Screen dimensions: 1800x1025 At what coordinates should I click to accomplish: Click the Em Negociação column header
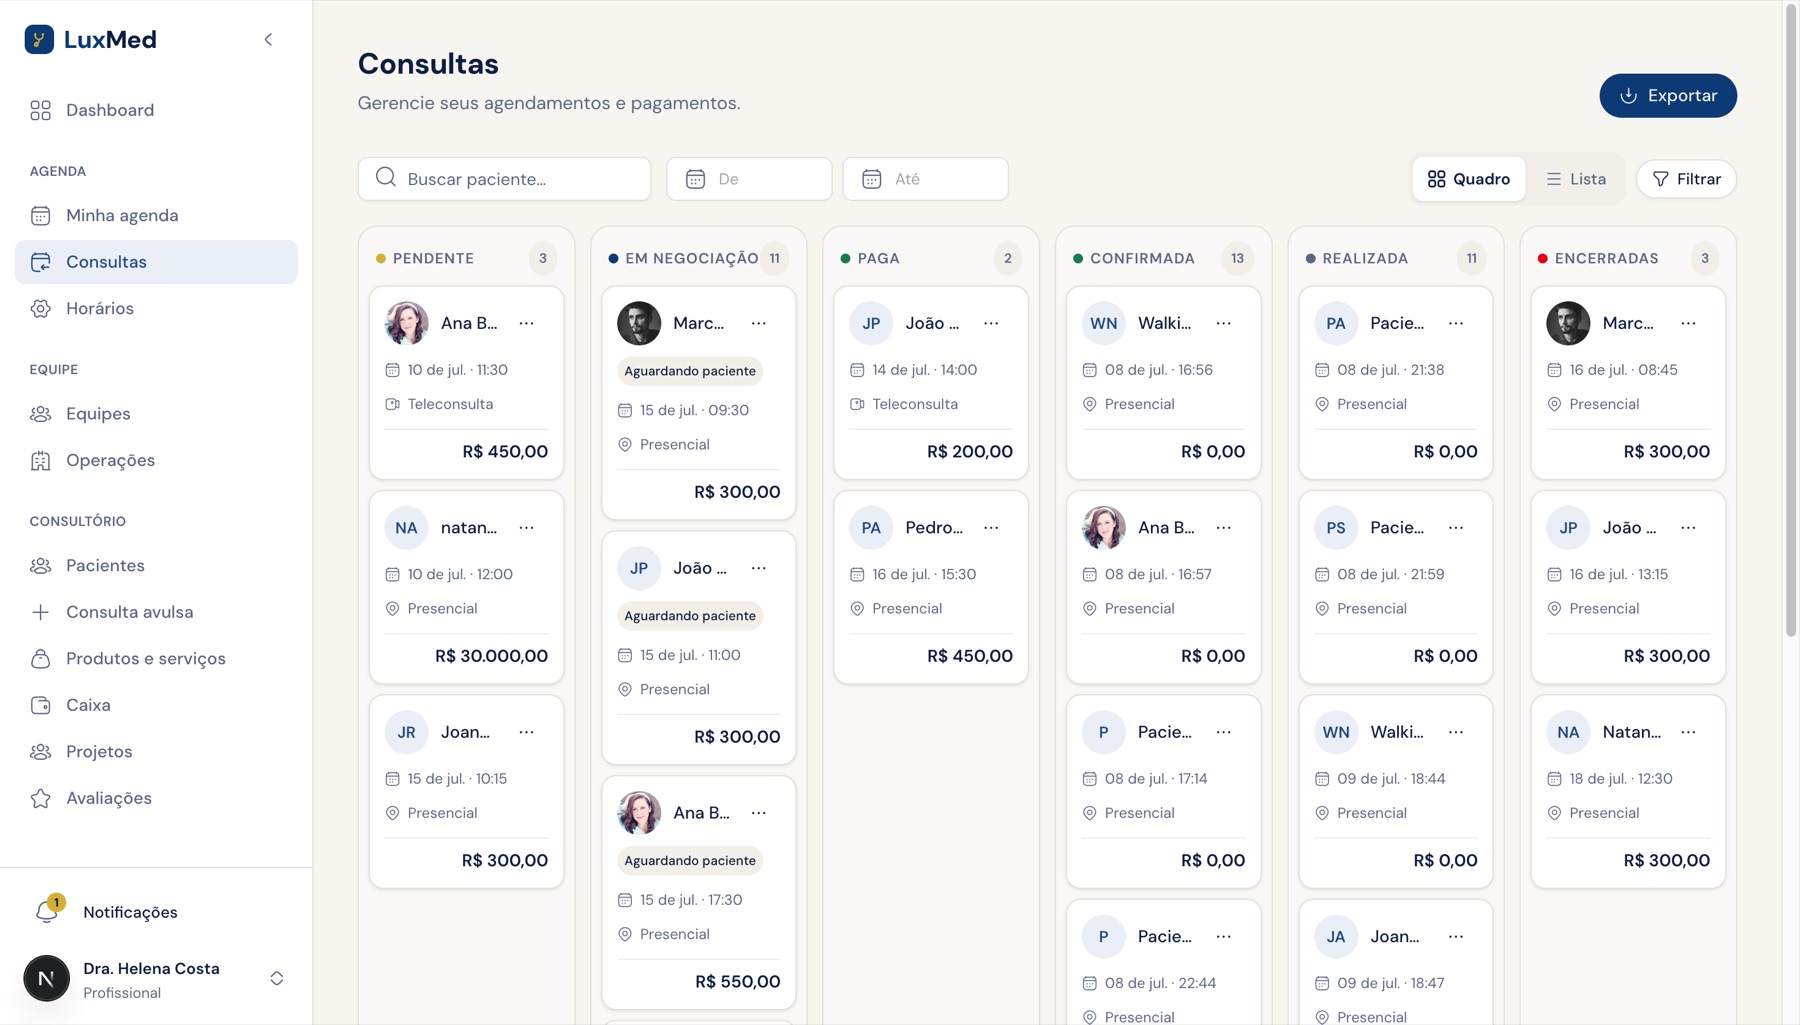click(x=691, y=258)
